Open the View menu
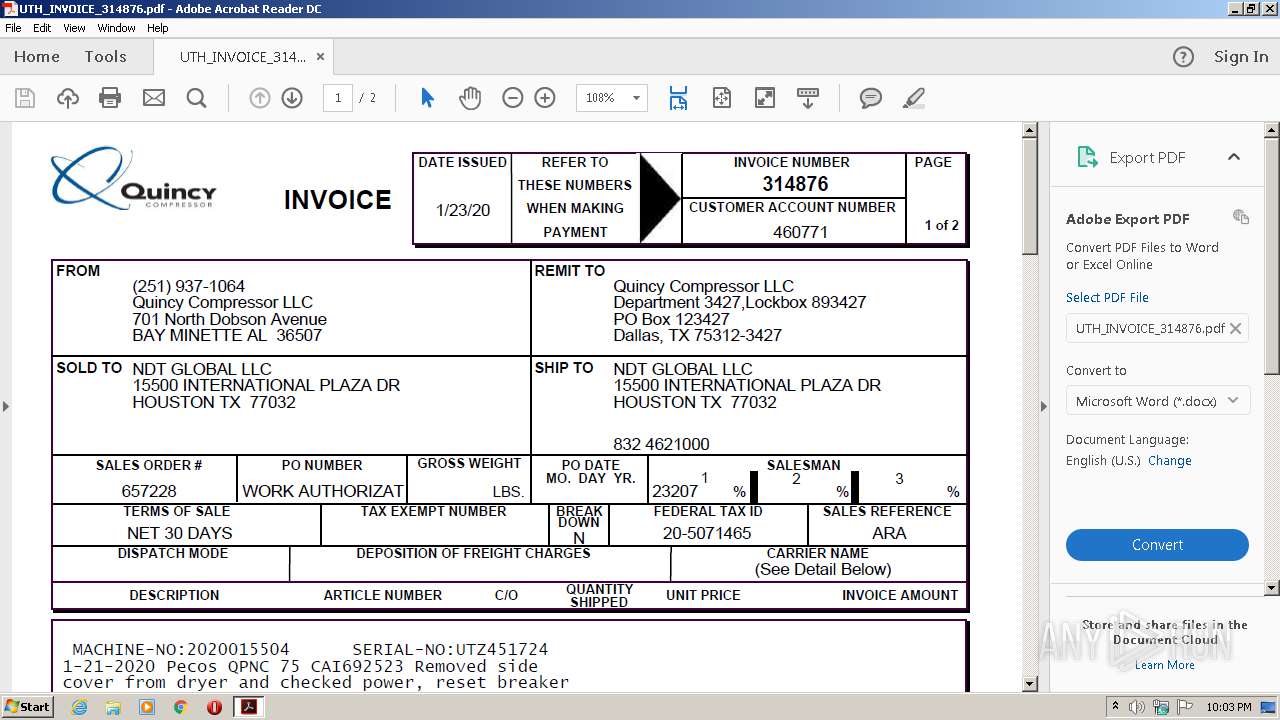This screenshot has width=1280, height=720. (x=75, y=28)
